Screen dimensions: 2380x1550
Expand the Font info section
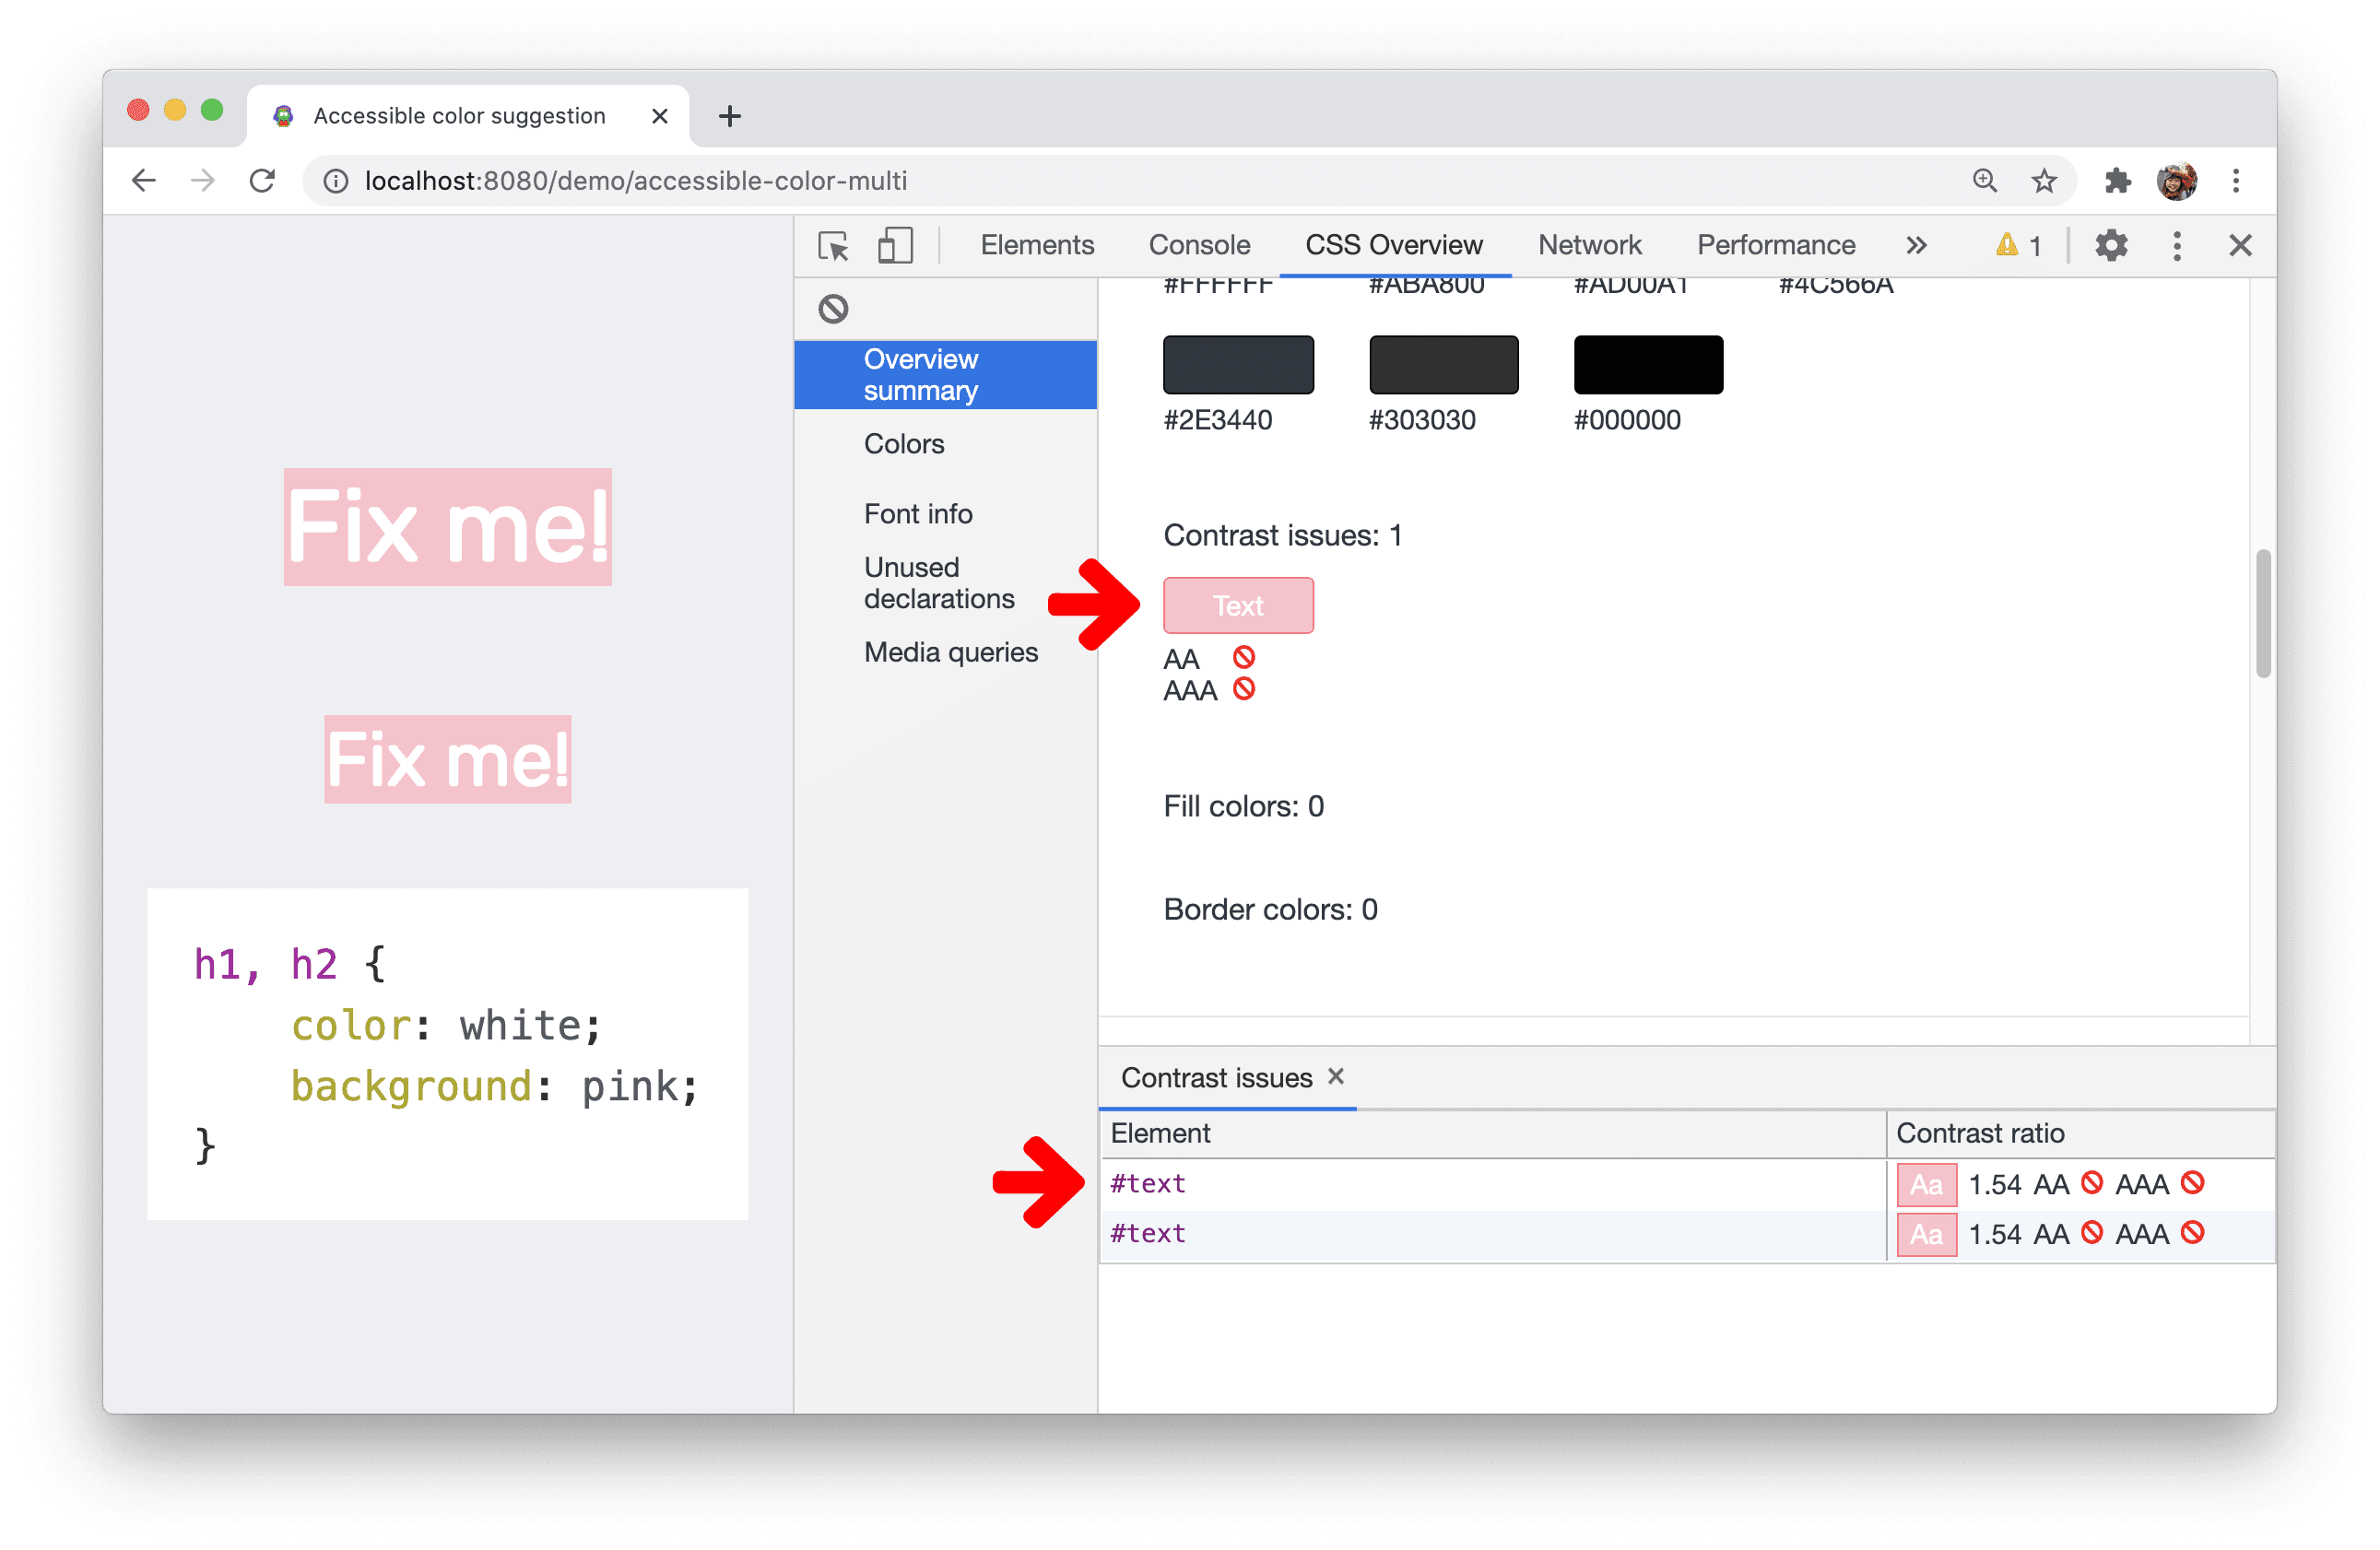tap(919, 513)
